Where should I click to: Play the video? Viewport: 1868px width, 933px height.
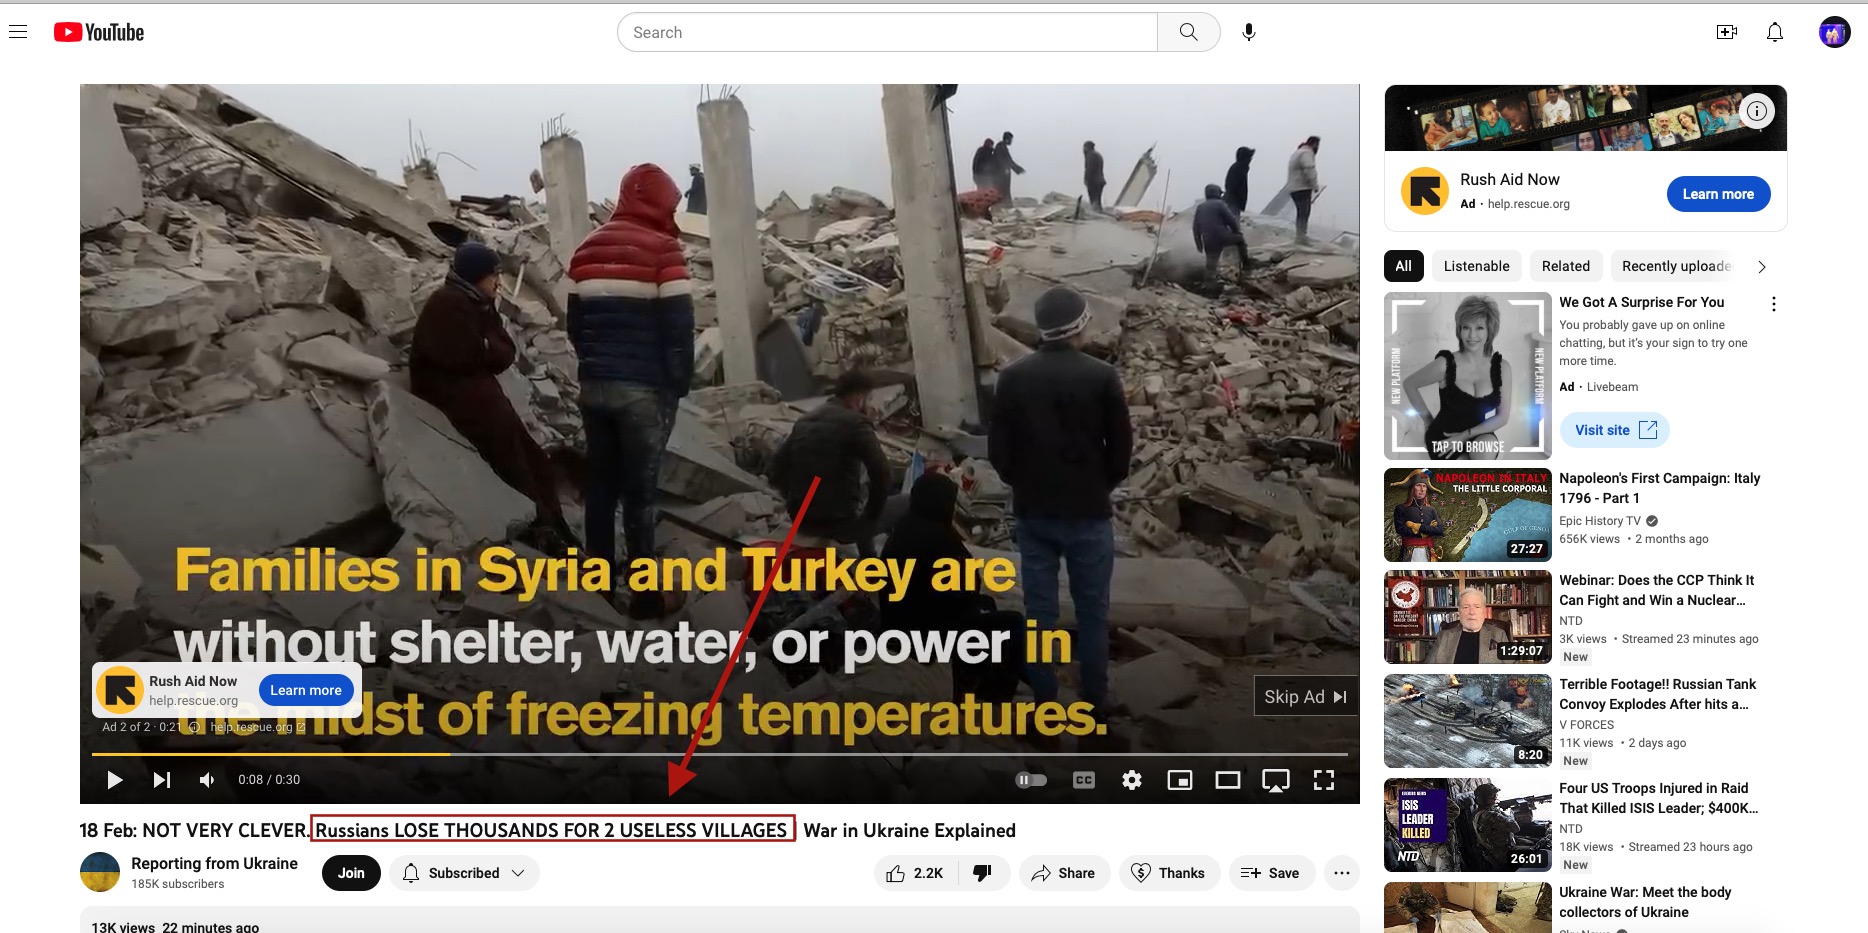pos(115,780)
